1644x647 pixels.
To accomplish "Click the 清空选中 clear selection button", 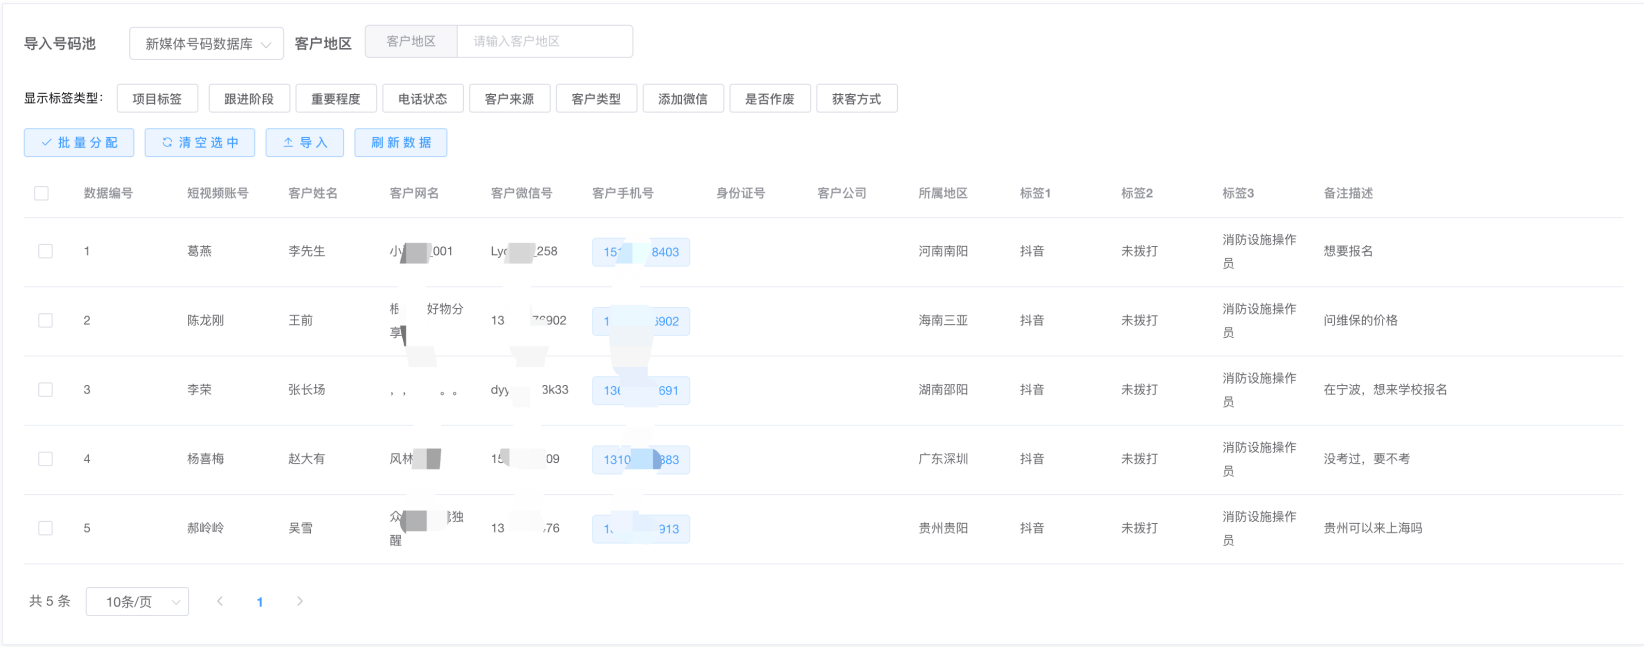I will tap(200, 143).
